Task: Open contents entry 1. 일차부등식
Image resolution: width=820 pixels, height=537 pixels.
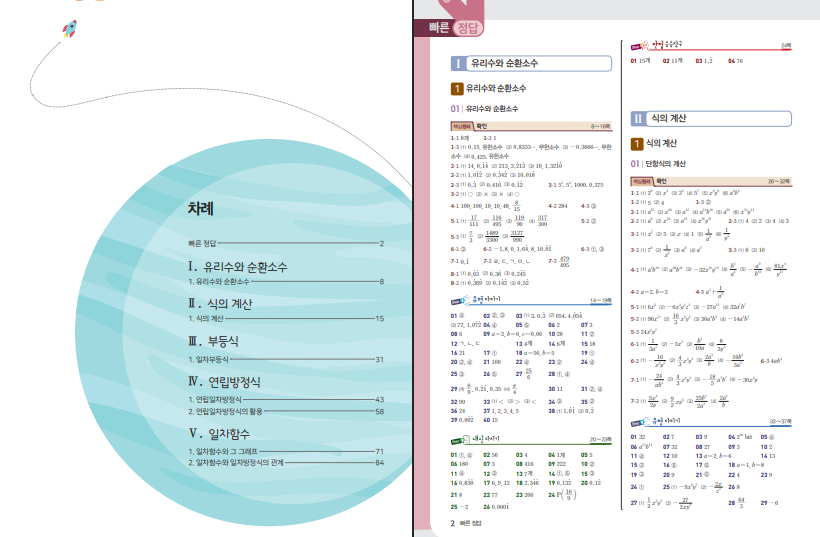Action: click(x=209, y=359)
